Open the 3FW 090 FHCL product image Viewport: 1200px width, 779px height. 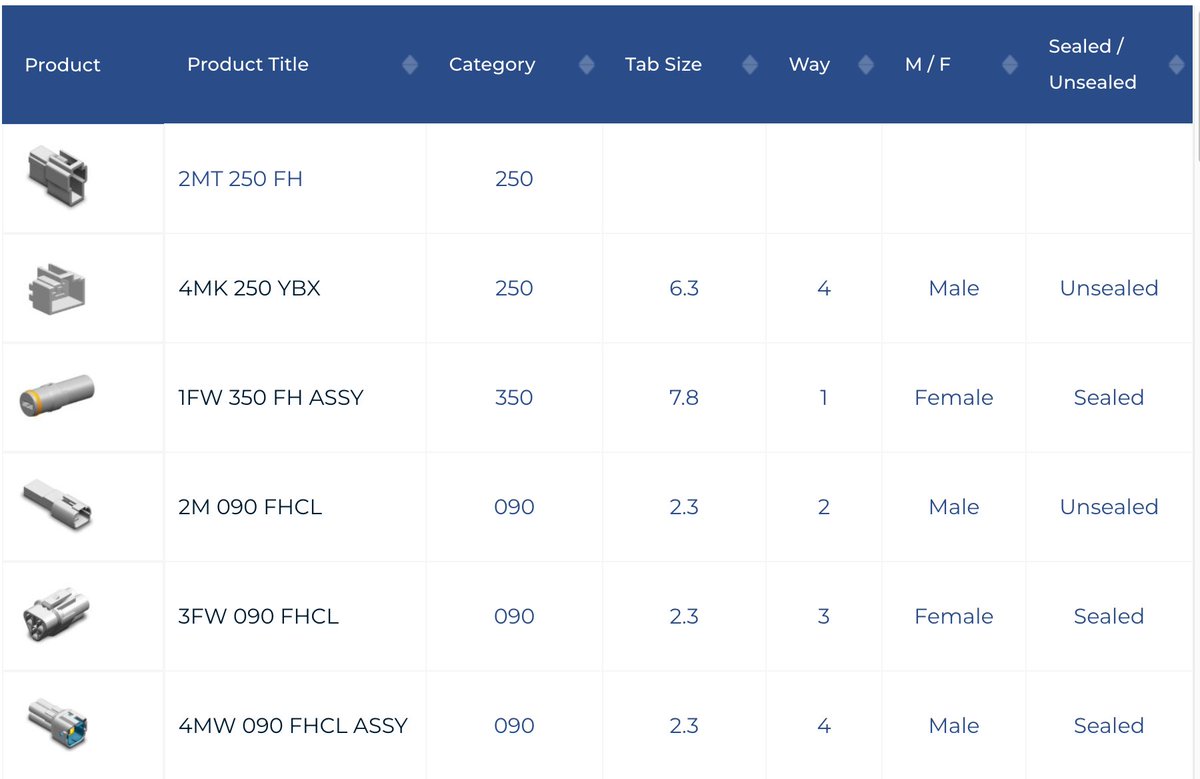(57, 615)
